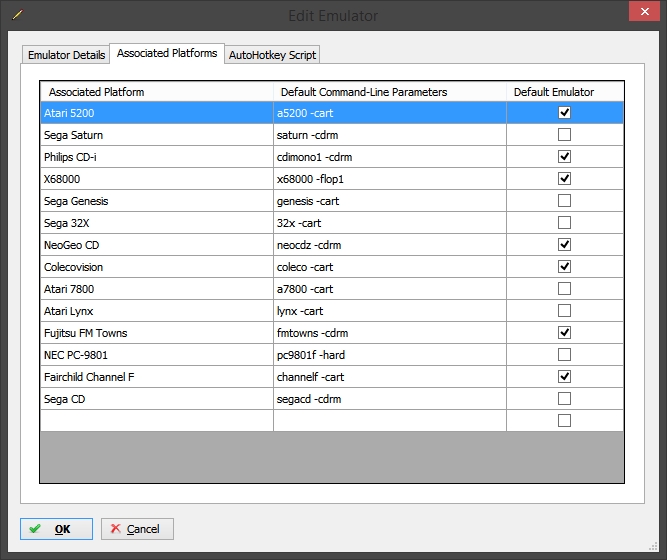The height and width of the screenshot is (560, 667).
Task: Click the empty platform cell in new row
Action: click(157, 421)
